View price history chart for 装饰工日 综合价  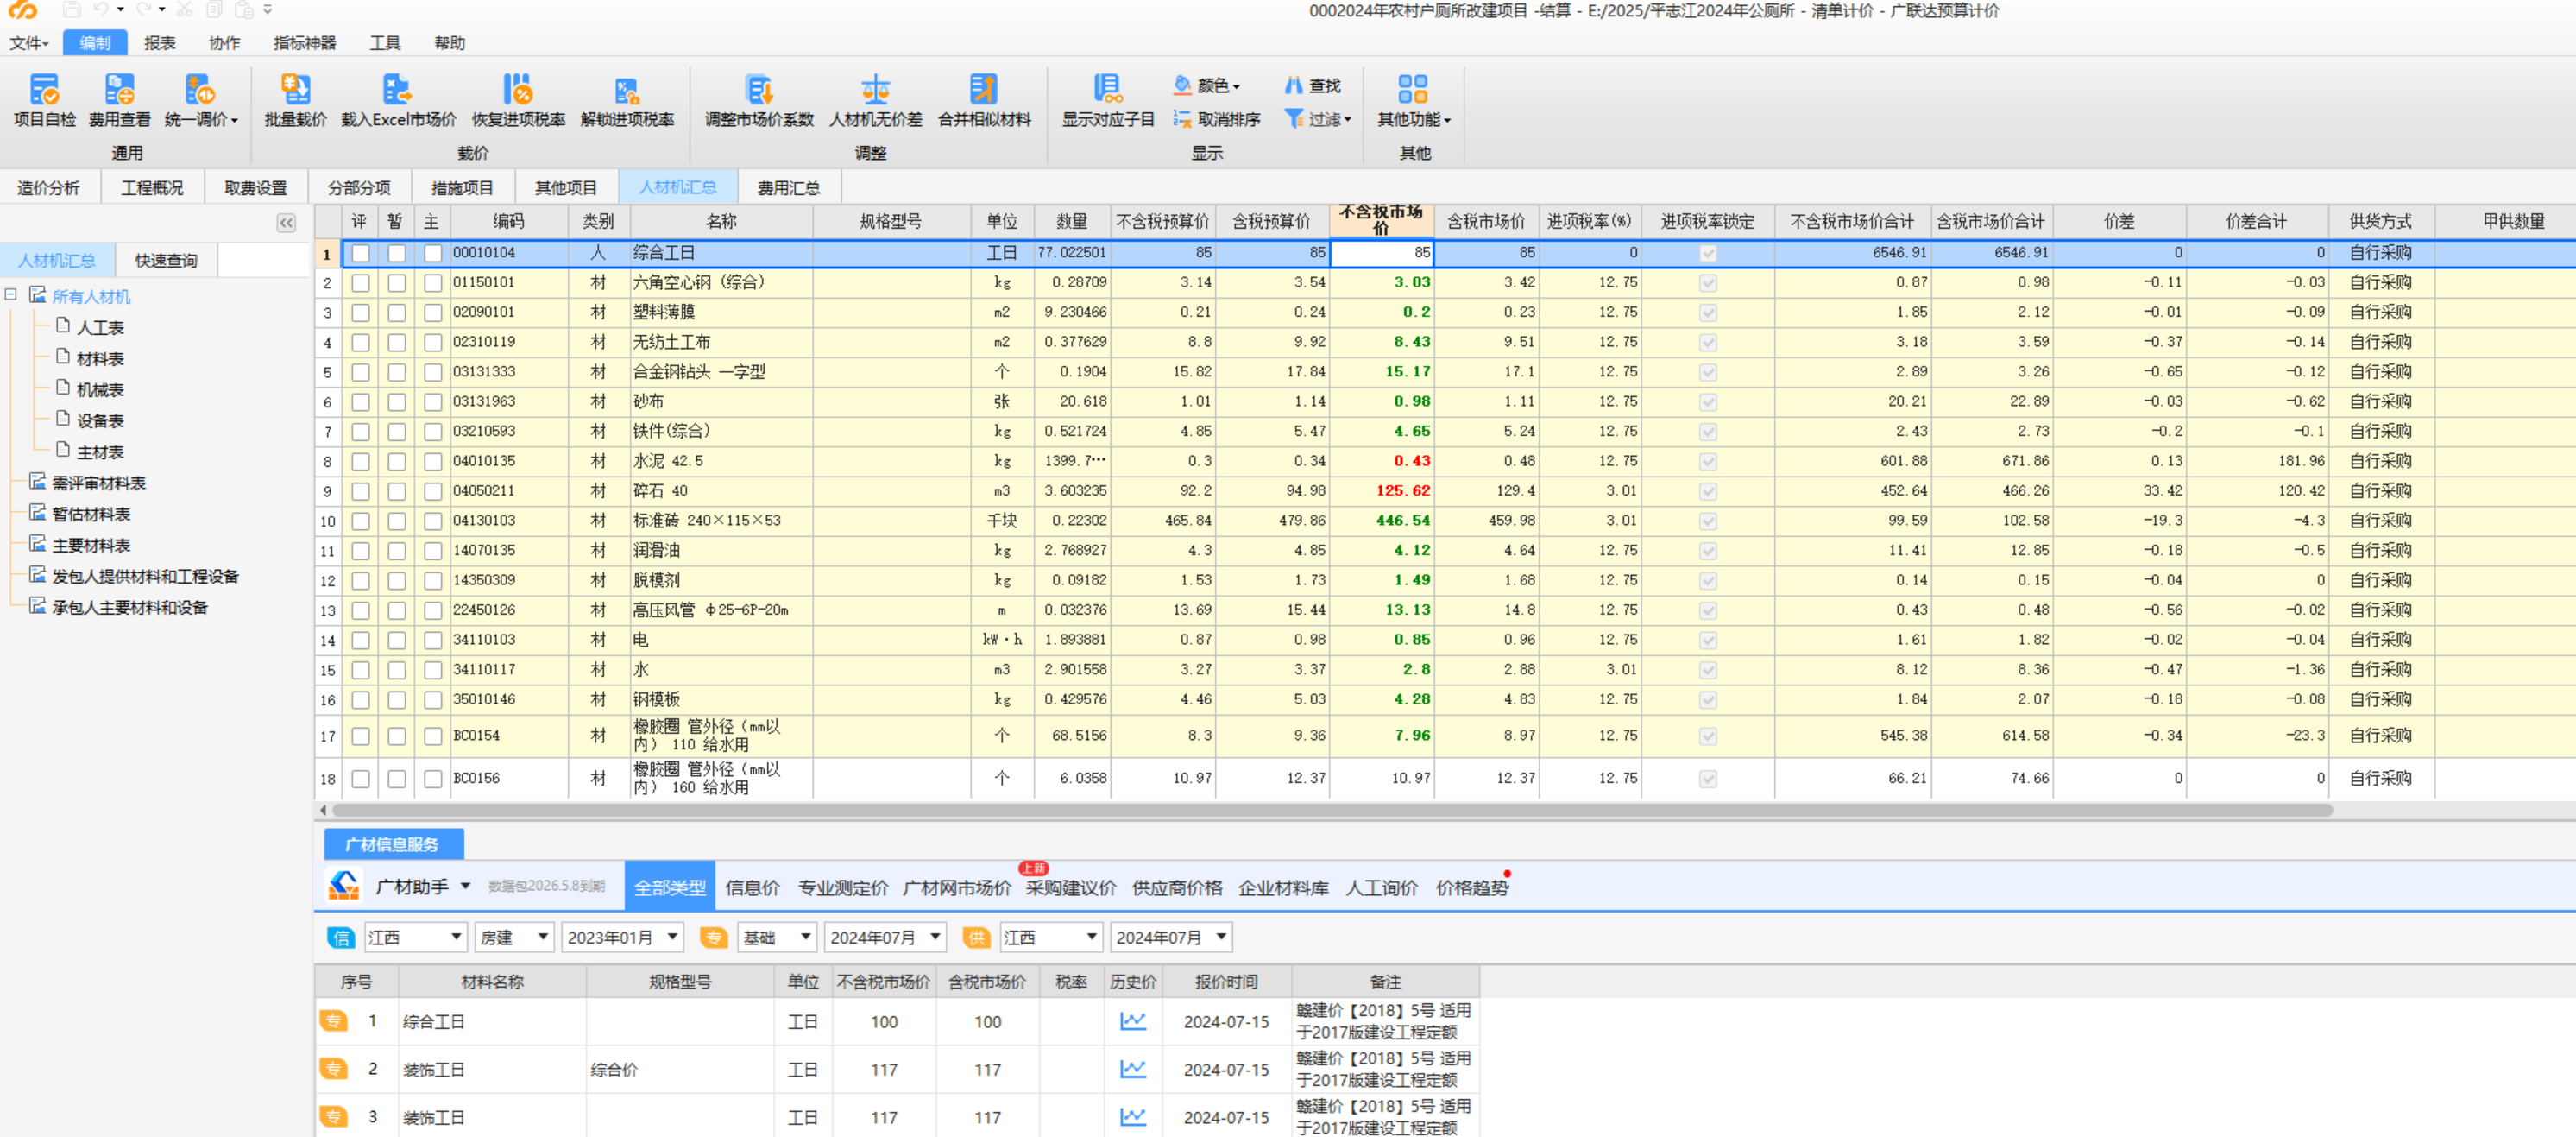click(1132, 1069)
